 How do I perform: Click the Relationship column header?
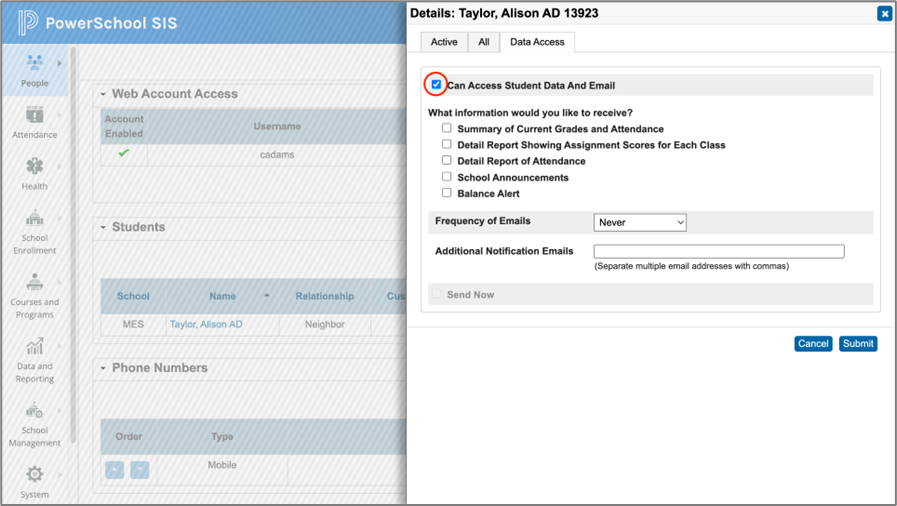(x=324, y=296)
